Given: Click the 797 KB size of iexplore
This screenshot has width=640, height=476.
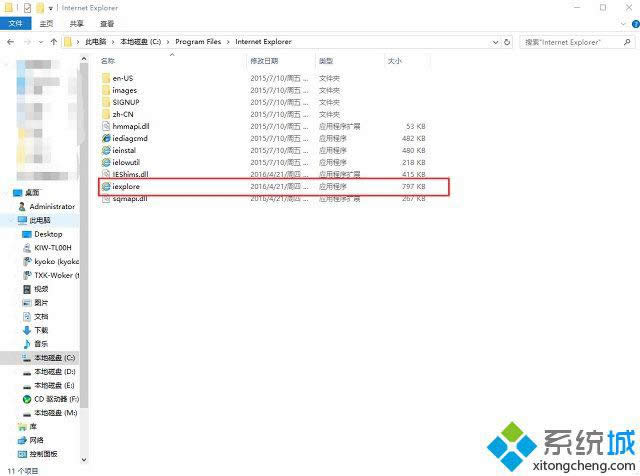Looking at the screenshot, I should coord(413,186).
